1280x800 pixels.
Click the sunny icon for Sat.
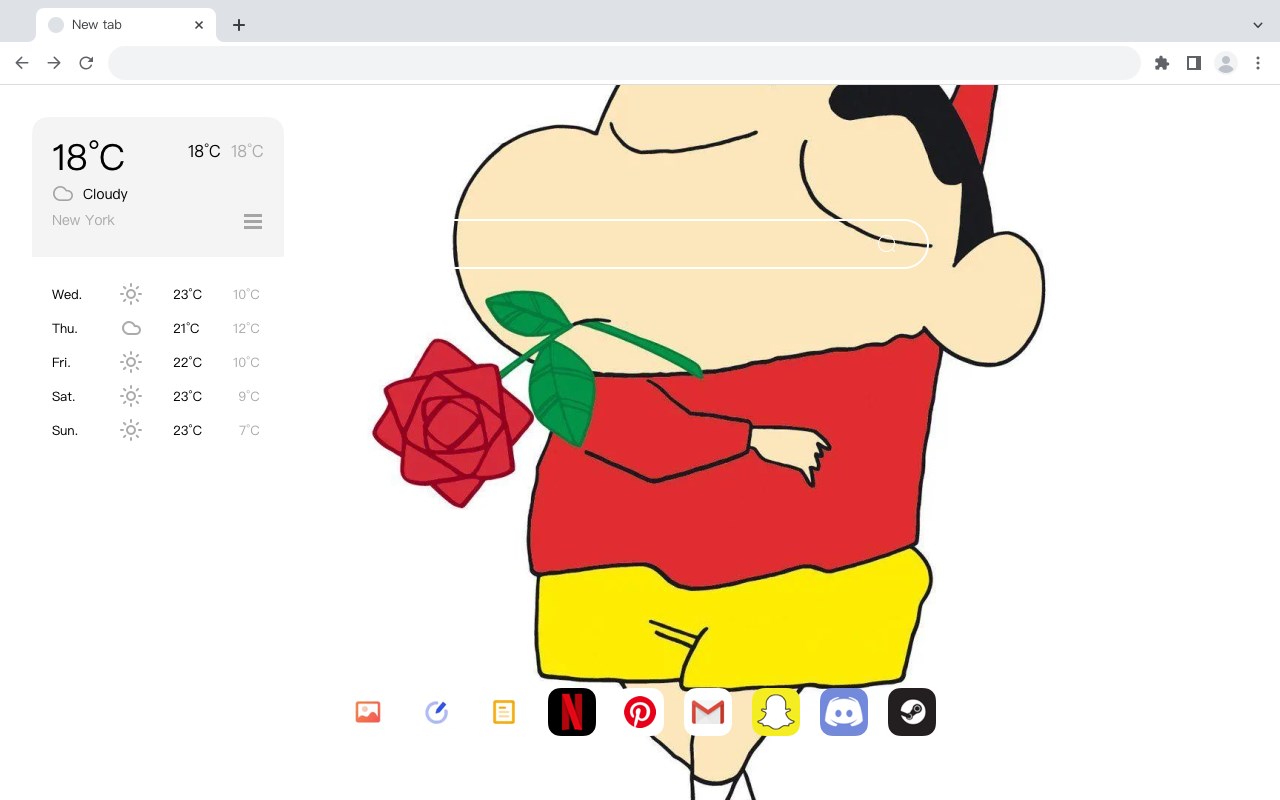131,396
